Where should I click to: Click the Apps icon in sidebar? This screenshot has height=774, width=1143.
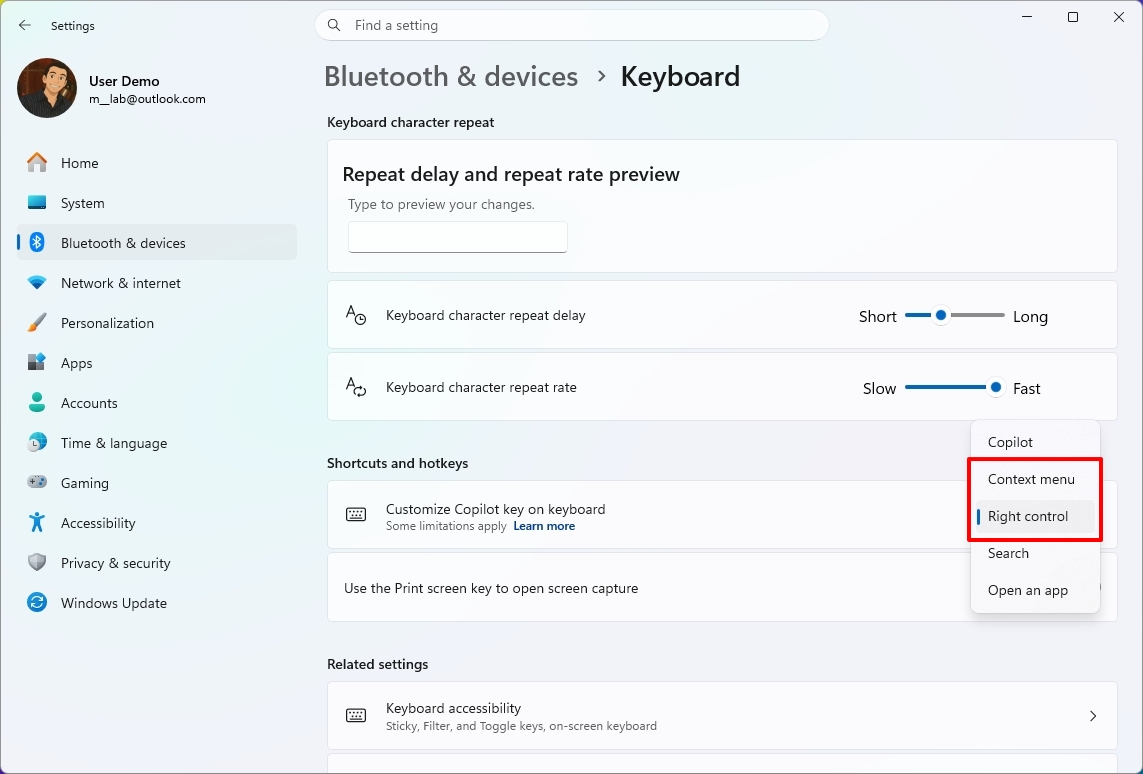[37, 362]
